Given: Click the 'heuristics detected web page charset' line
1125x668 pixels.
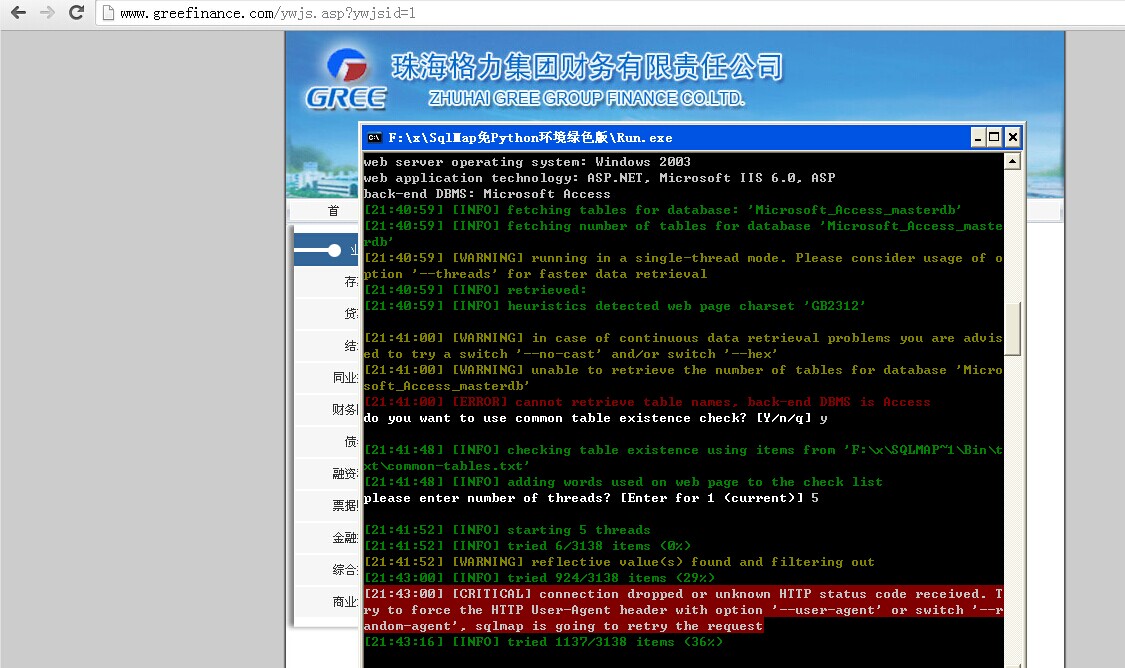Looking at the screenshot, I should [x=615, y=306].
